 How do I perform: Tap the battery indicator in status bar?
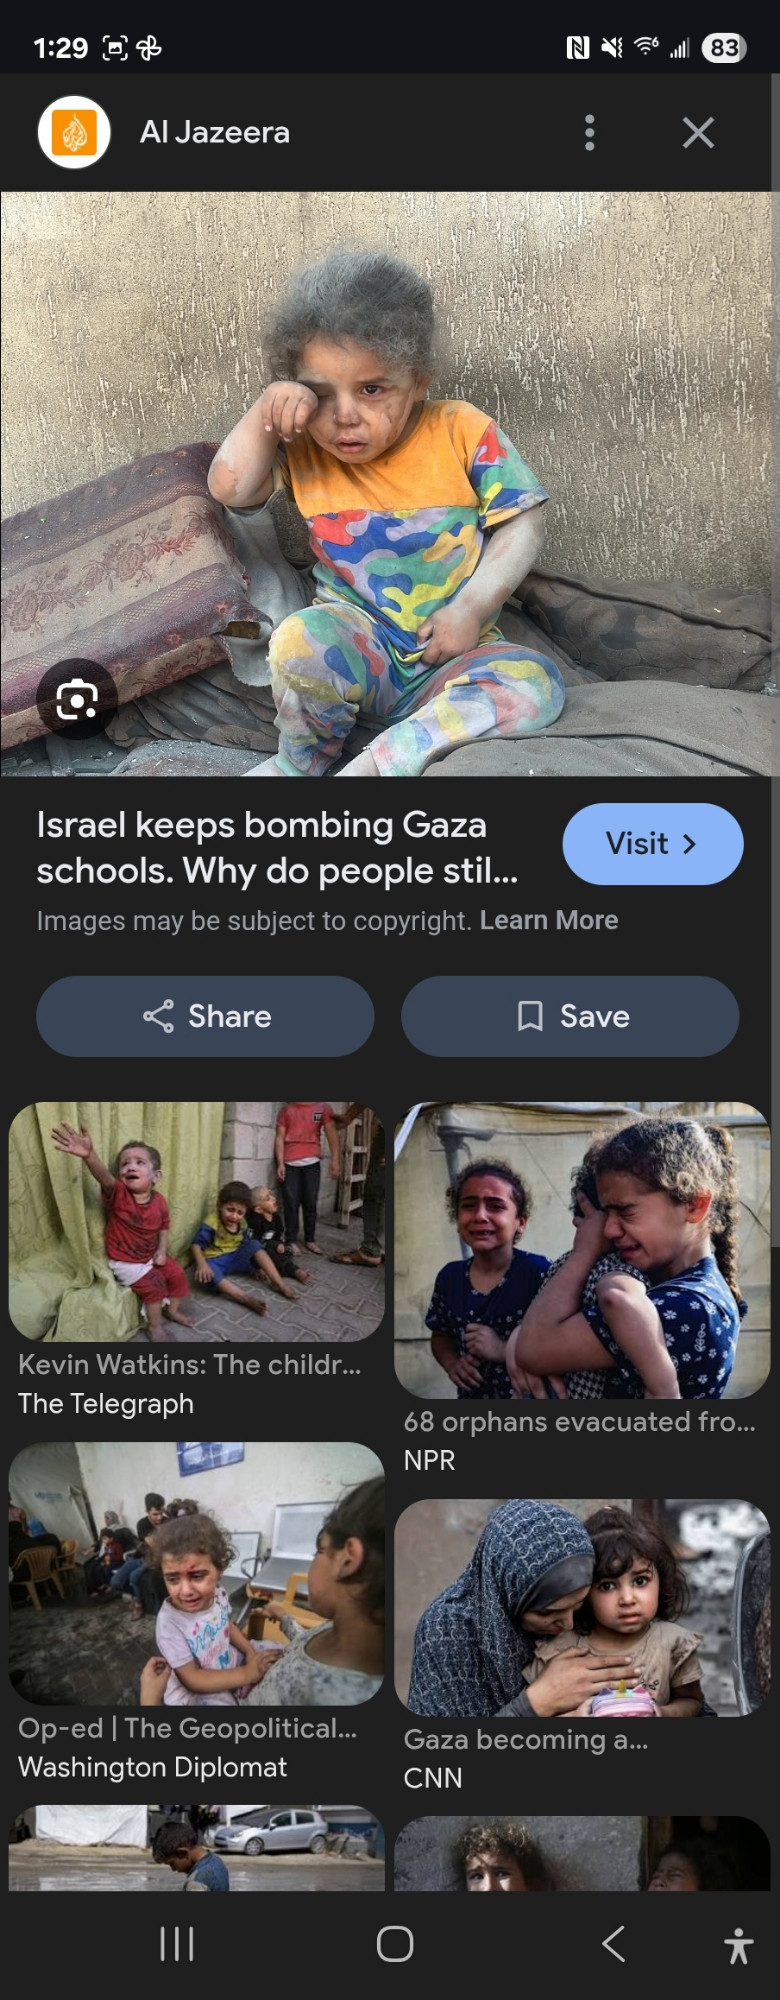click(724, 47)
